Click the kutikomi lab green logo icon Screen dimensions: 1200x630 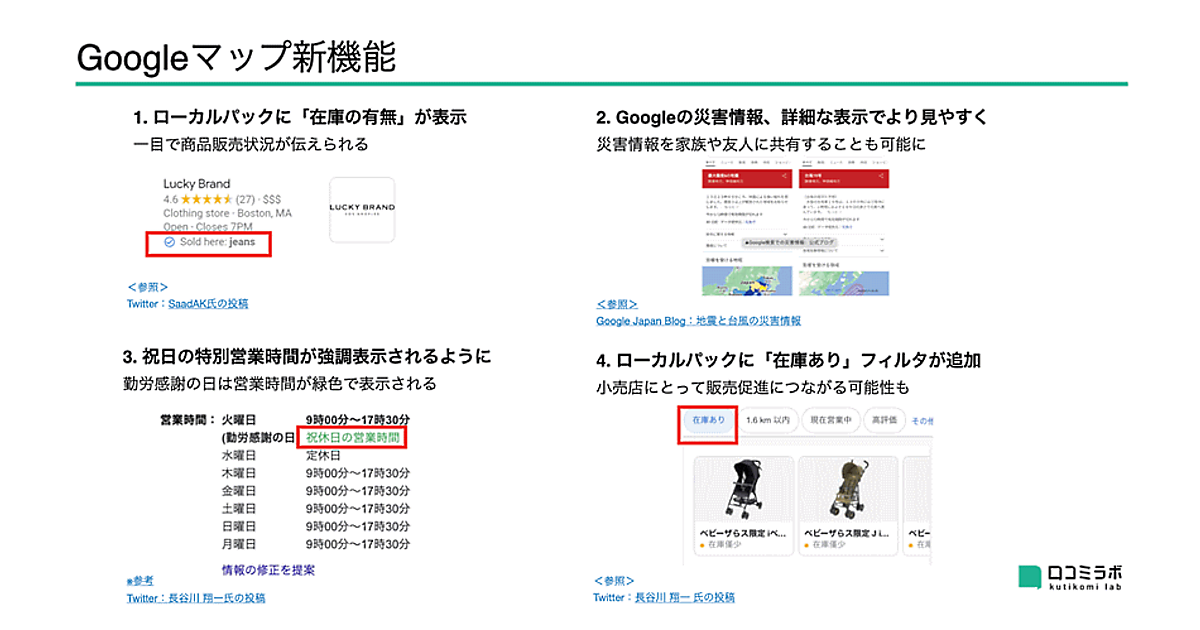tap(1030, 577)
